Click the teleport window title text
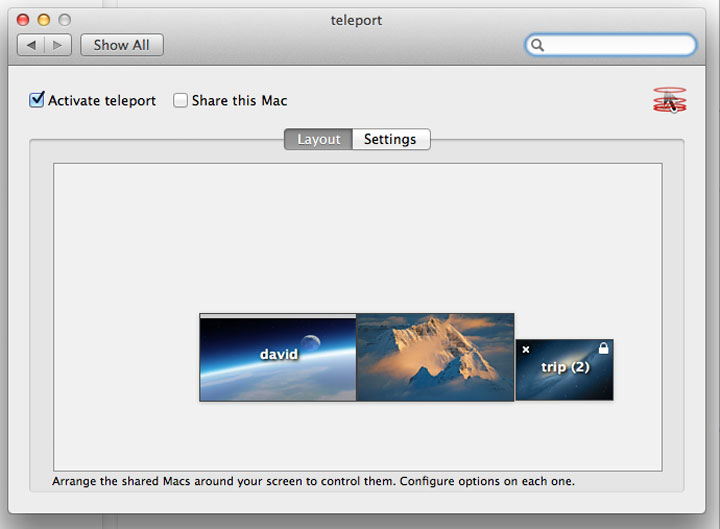The image size is (720, 529). [x=356, y=20]
